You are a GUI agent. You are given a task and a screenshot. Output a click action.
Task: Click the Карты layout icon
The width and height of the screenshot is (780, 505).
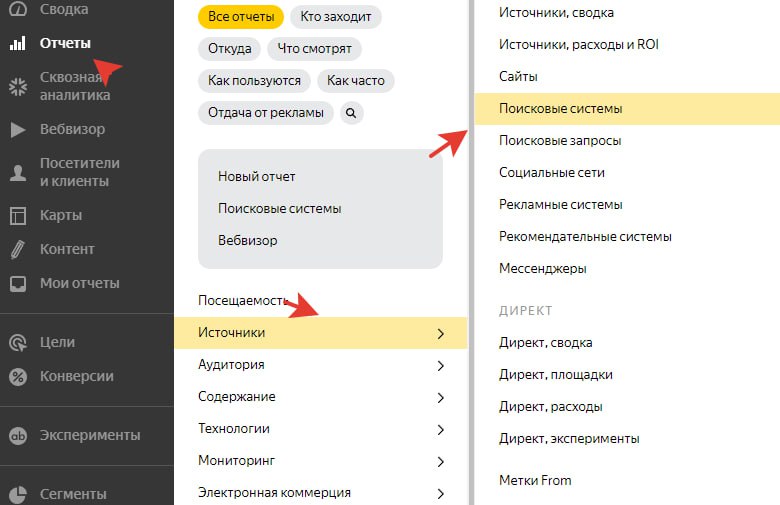click(x=18, y=216)
